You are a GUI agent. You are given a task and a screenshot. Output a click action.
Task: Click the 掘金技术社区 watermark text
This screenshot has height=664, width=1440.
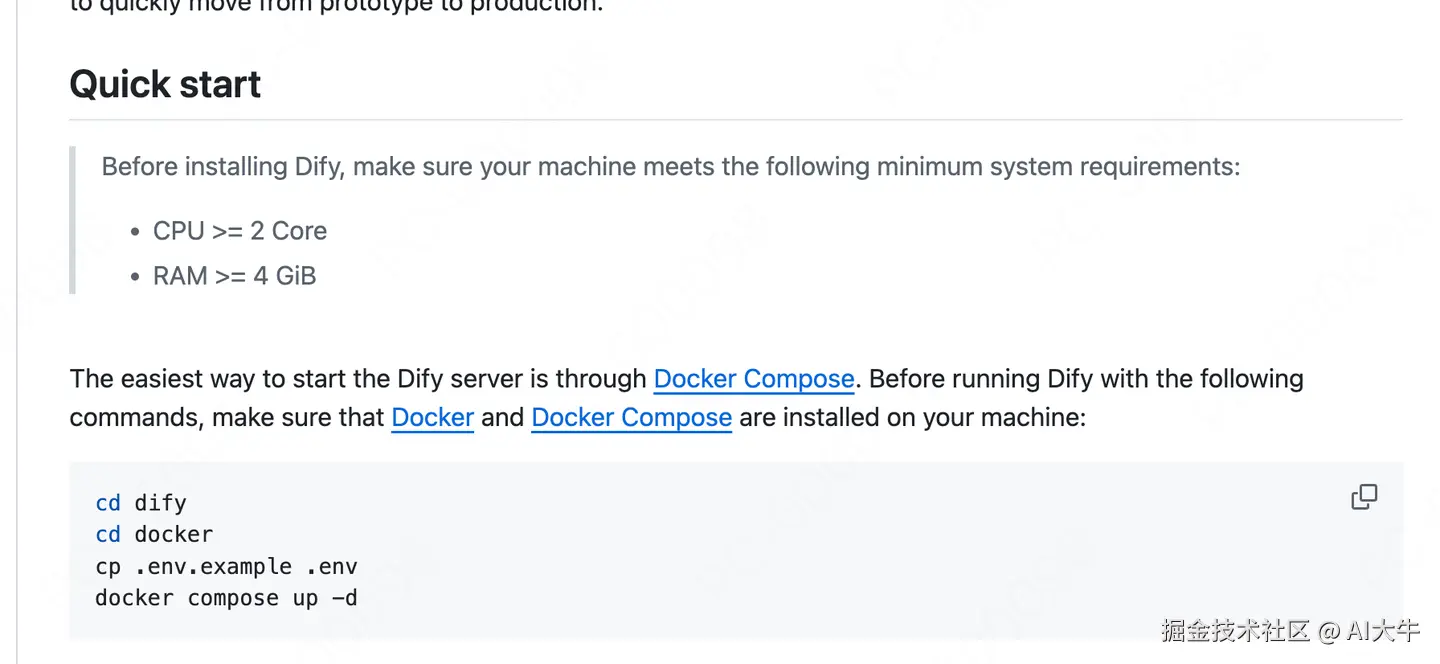(1235, 630)
